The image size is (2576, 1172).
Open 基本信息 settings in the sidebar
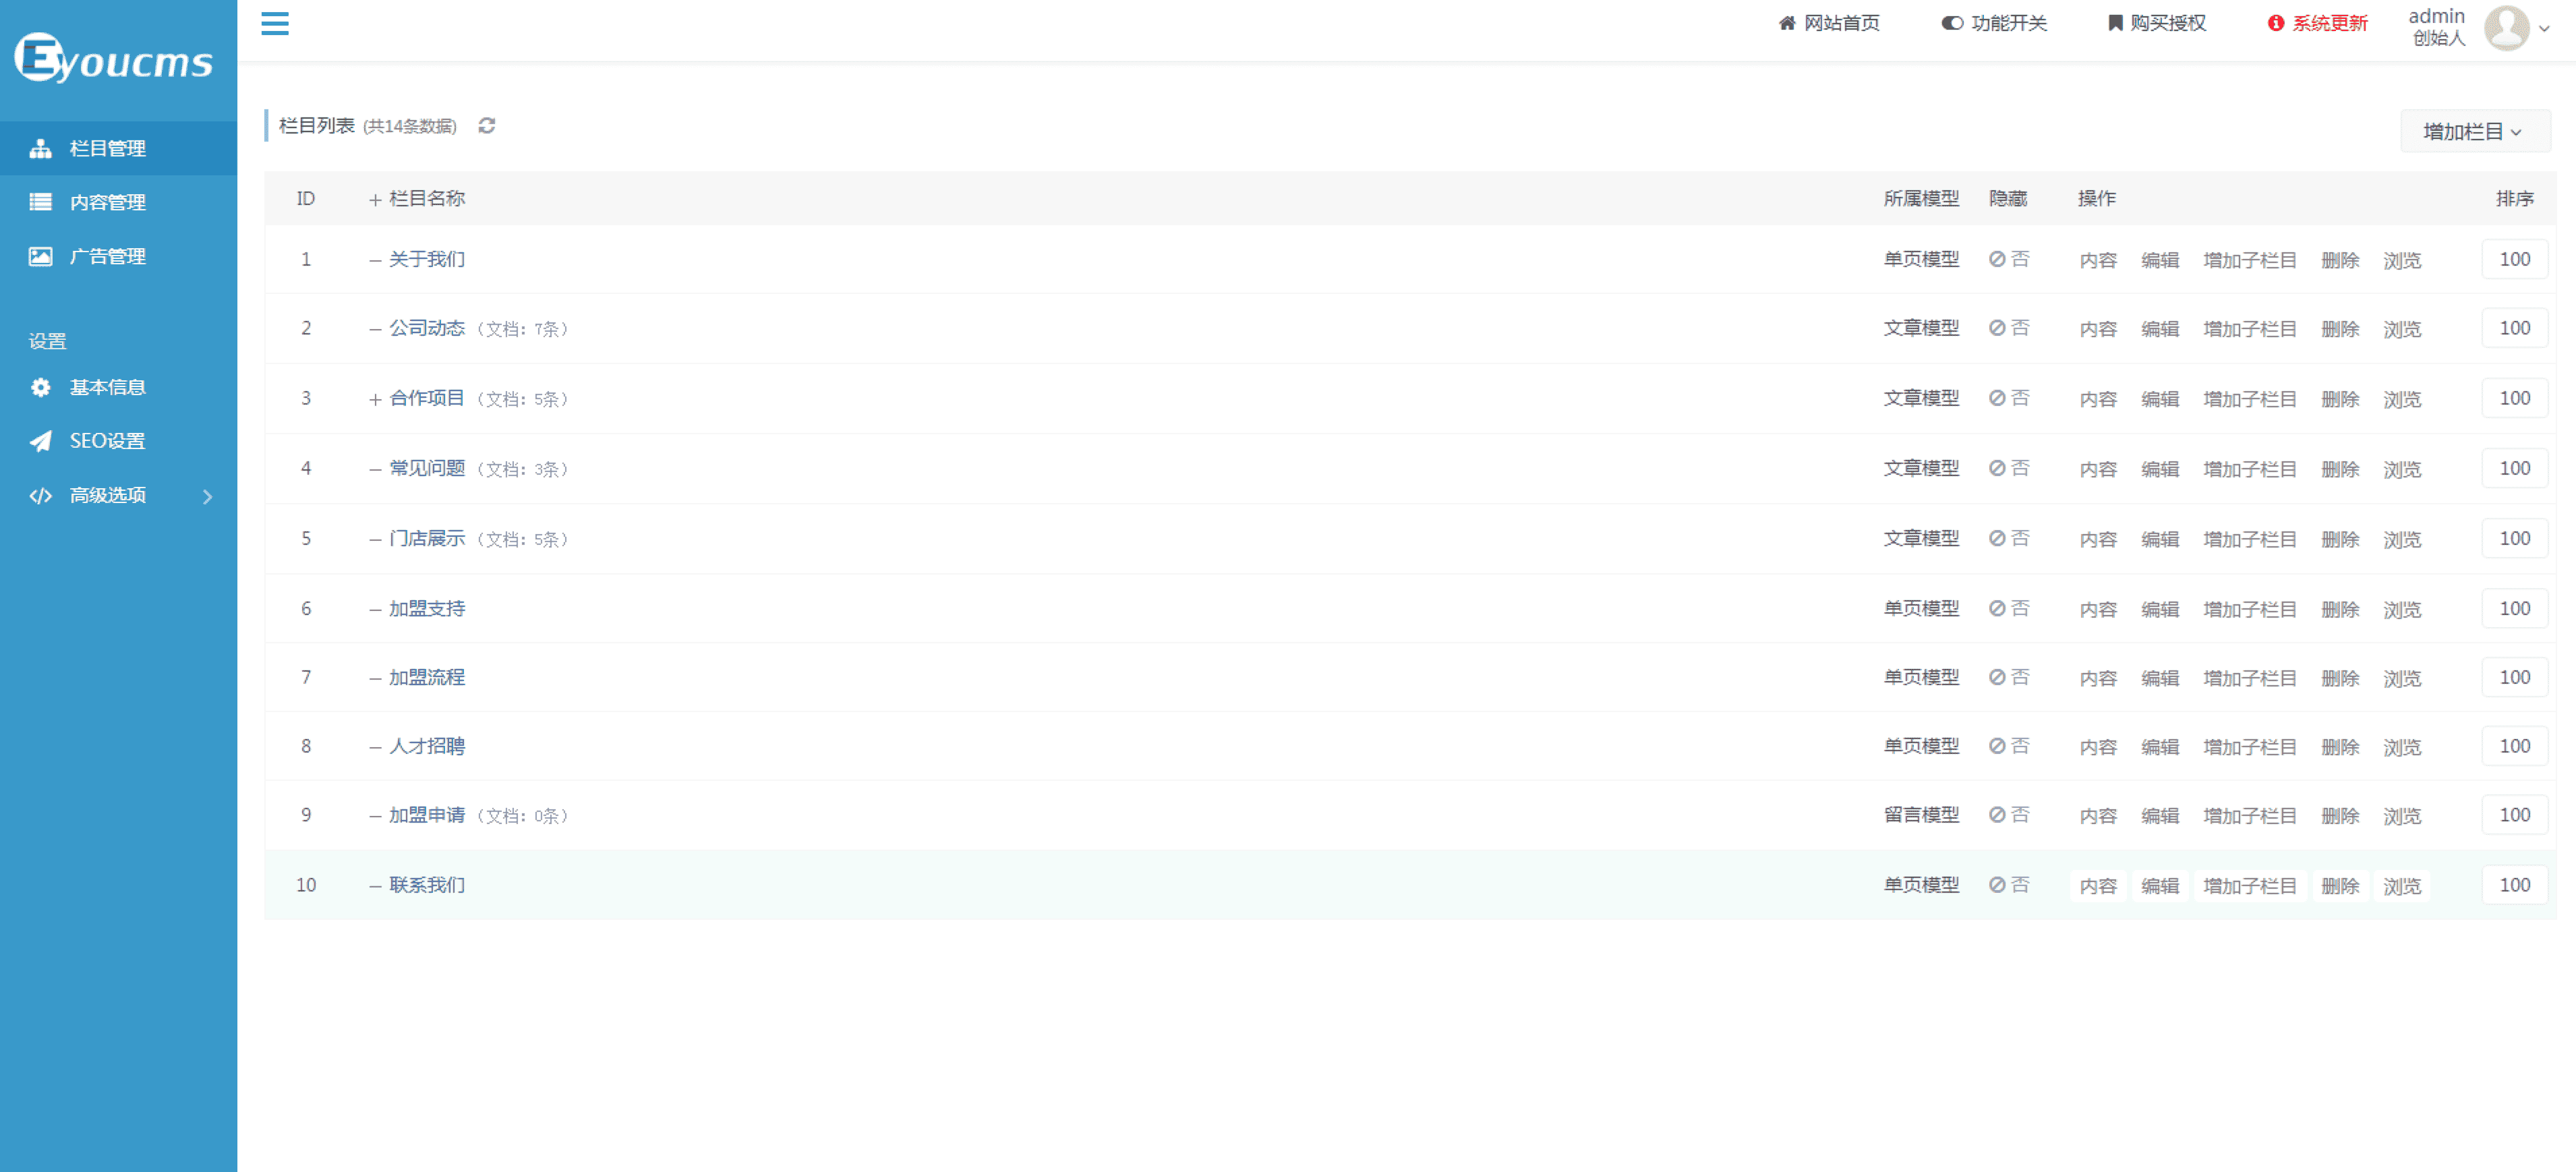(118, 387)
